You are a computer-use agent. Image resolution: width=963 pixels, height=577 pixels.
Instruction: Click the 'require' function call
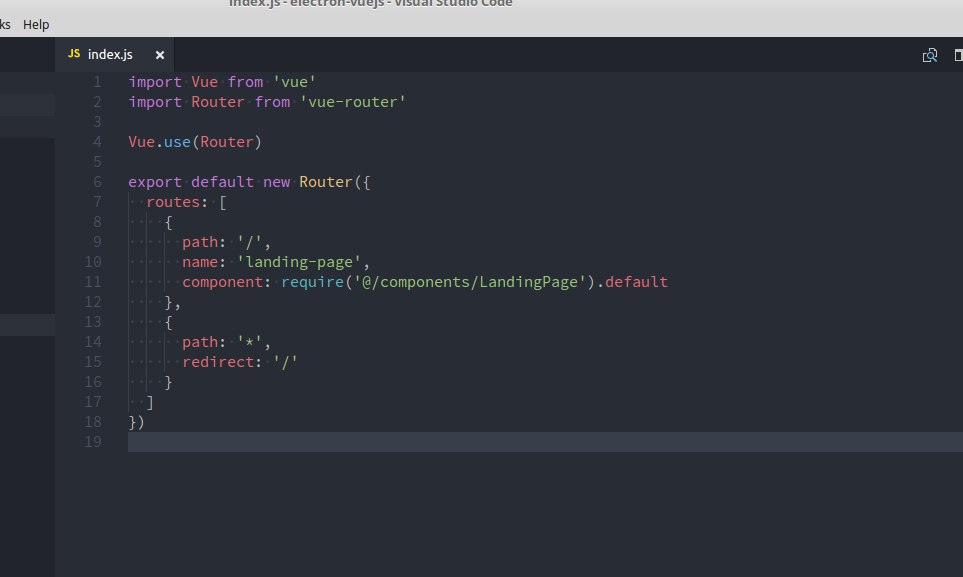(313, 282)
